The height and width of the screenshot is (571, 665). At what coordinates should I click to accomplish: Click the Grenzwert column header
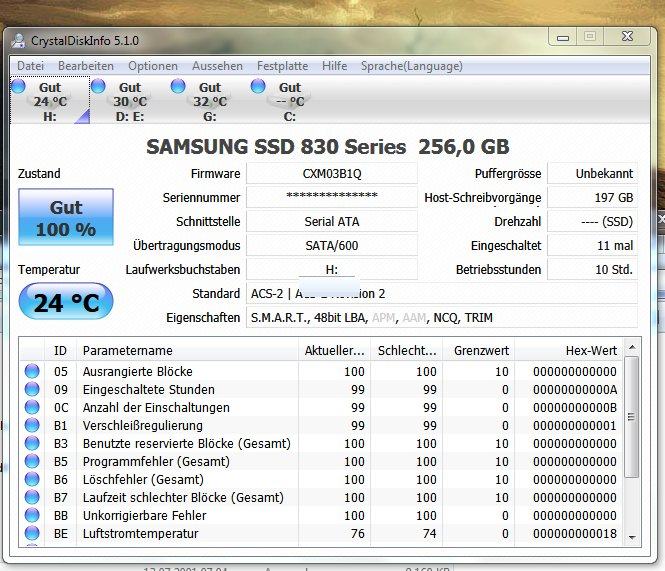point(479,350)
